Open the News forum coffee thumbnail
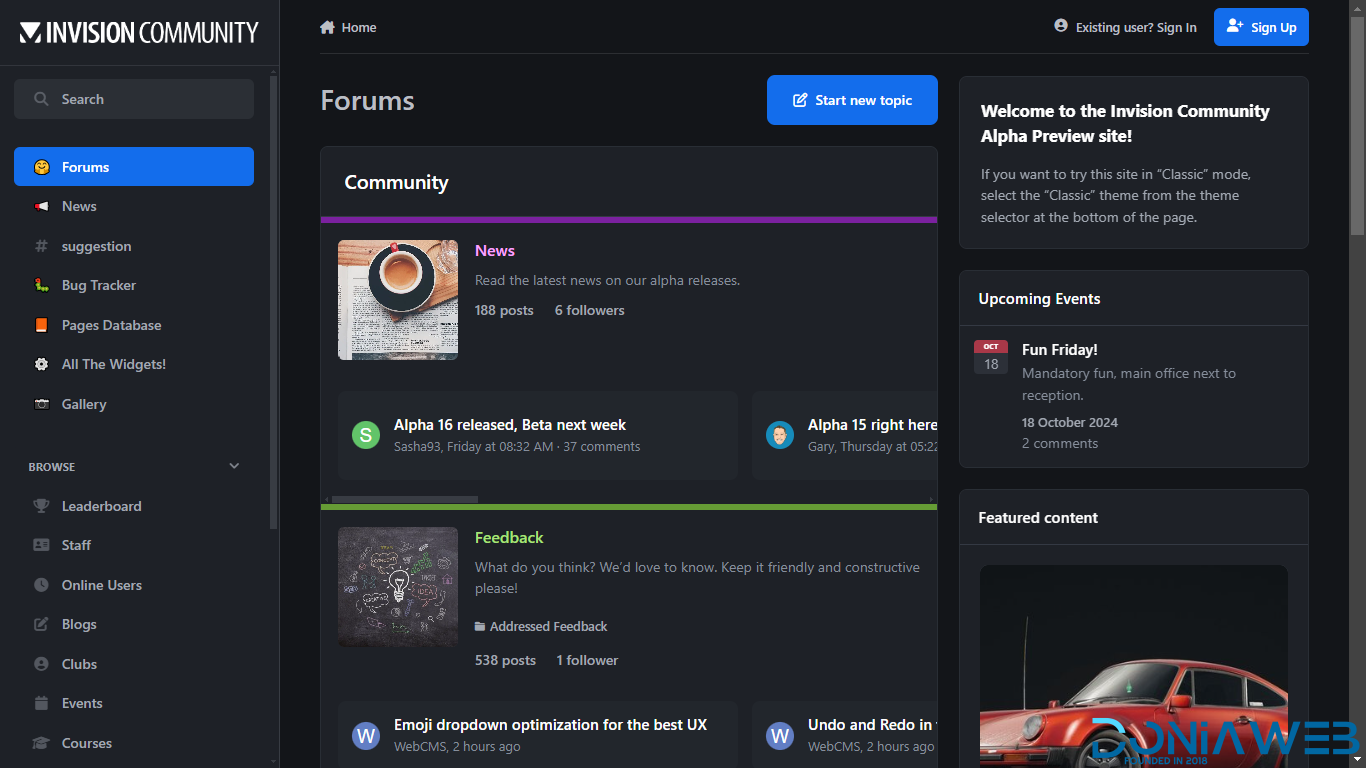This screenshot has height=768, width=1366. [398, 300]
